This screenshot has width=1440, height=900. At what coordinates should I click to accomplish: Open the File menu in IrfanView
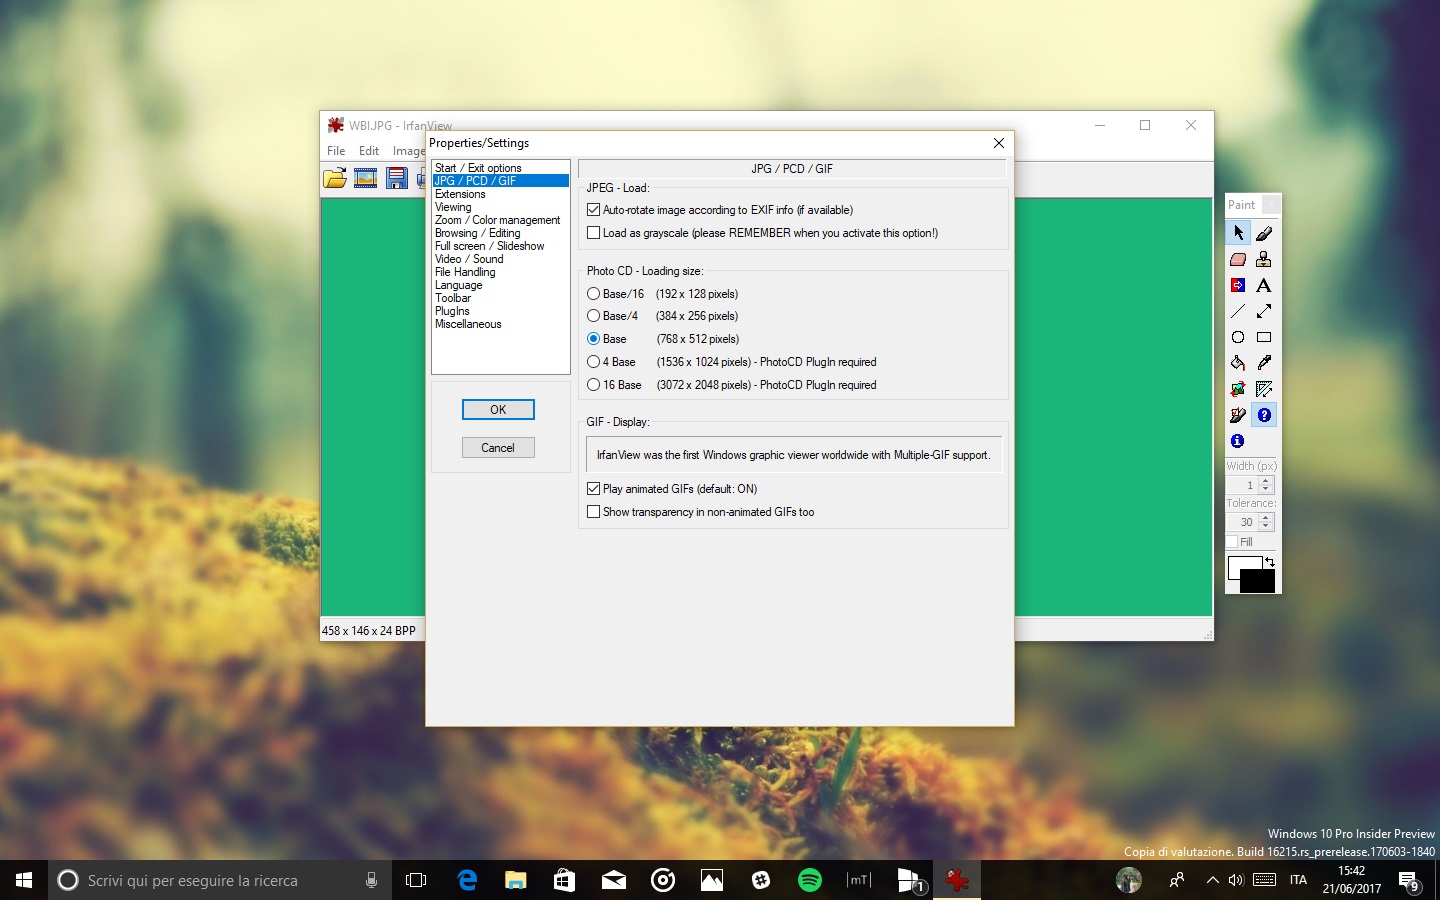point(336,151)
